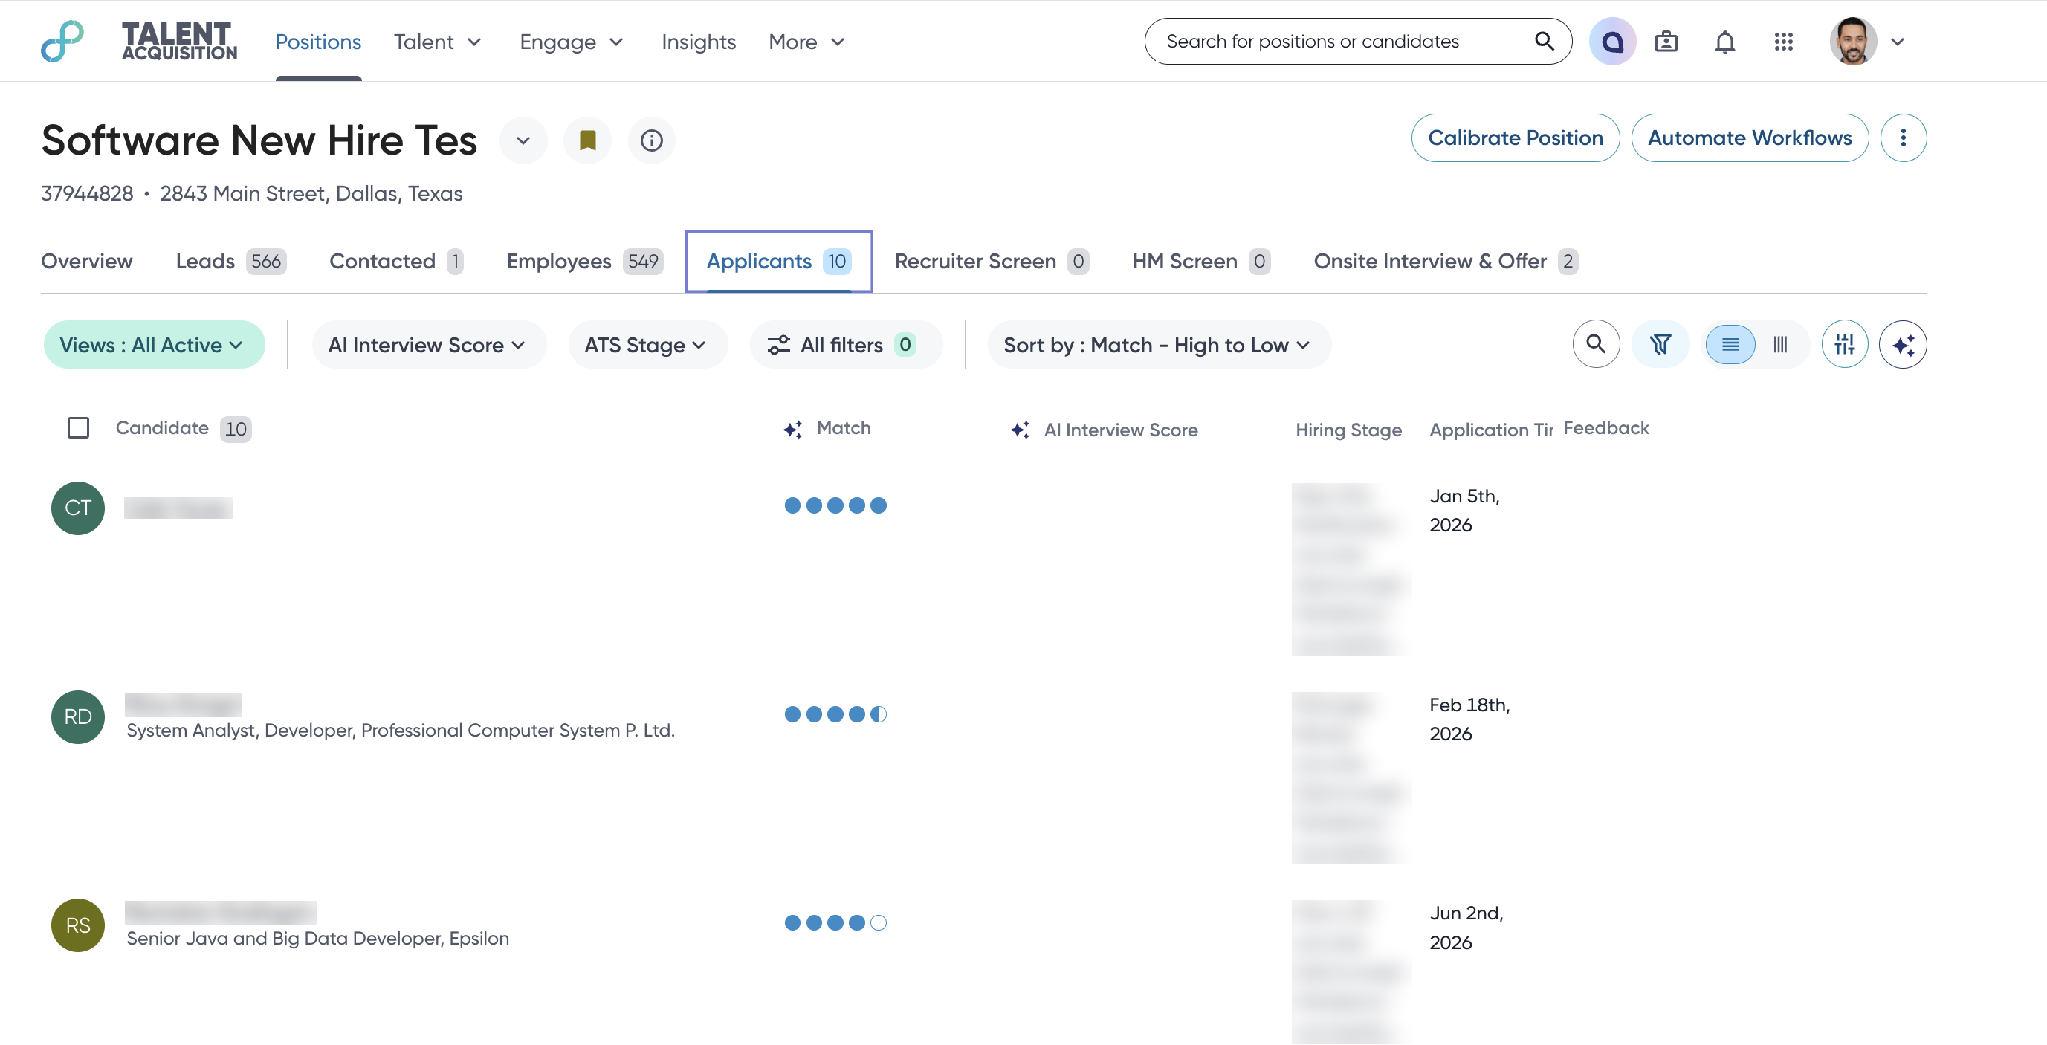Click the Automate Workflows button
This screenshot has width=2047, height=1045.
1750,138
